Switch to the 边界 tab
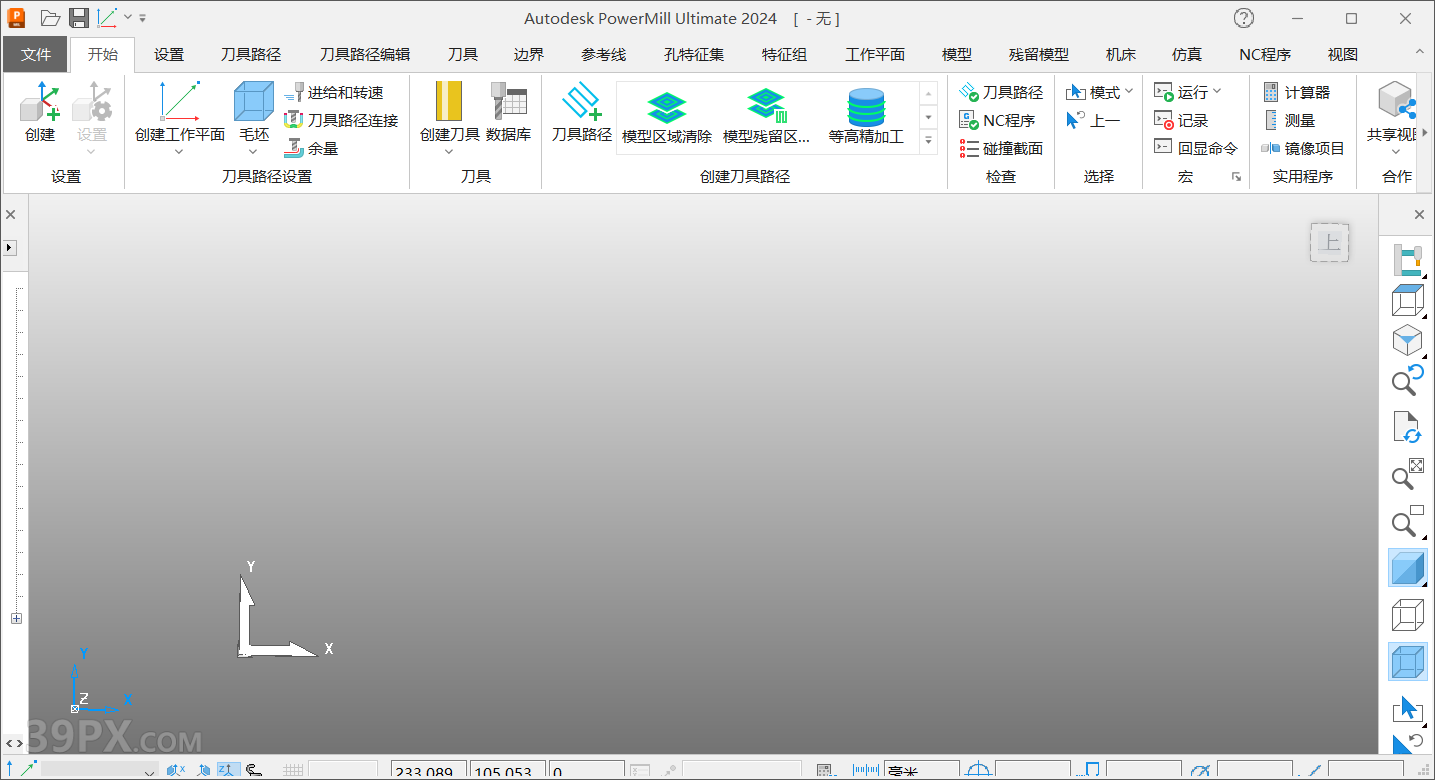The width and height of the screenshot is (1435, 780). click(x=529, y=55)
